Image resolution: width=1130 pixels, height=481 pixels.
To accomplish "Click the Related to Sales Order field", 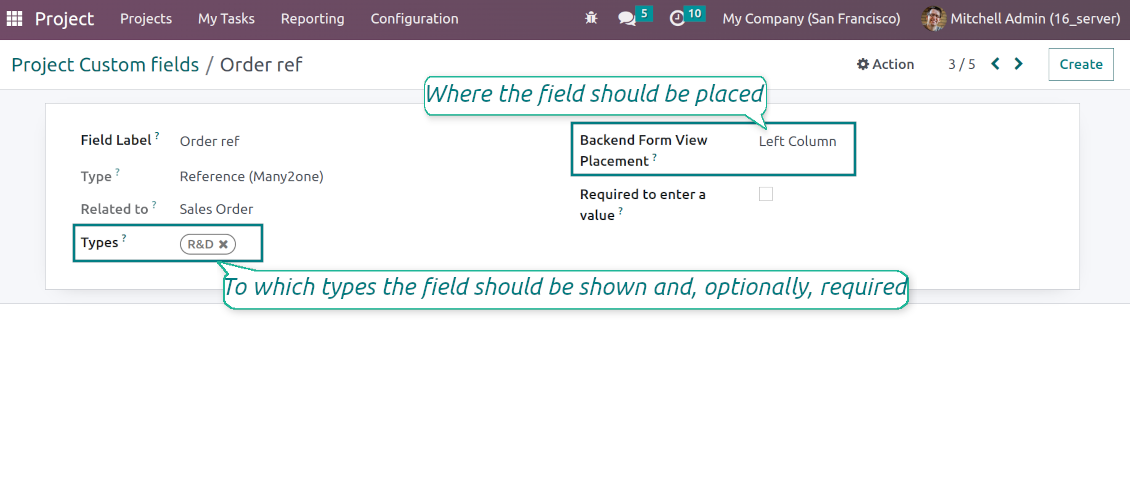I will (216, 209).
